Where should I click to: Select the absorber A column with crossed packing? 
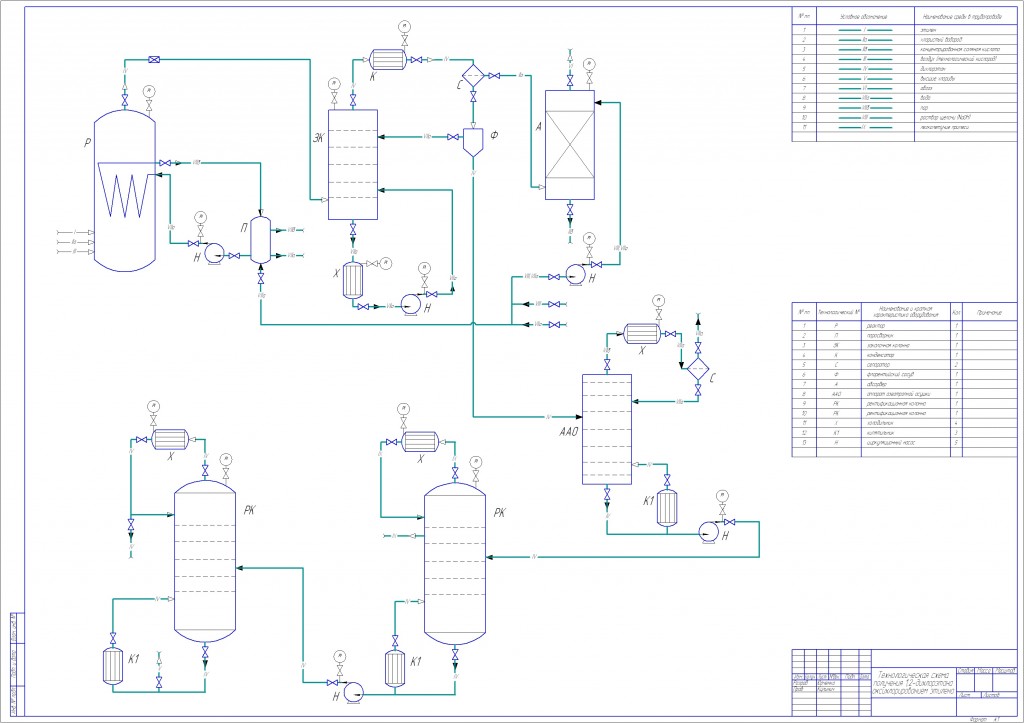click(569, 144)
